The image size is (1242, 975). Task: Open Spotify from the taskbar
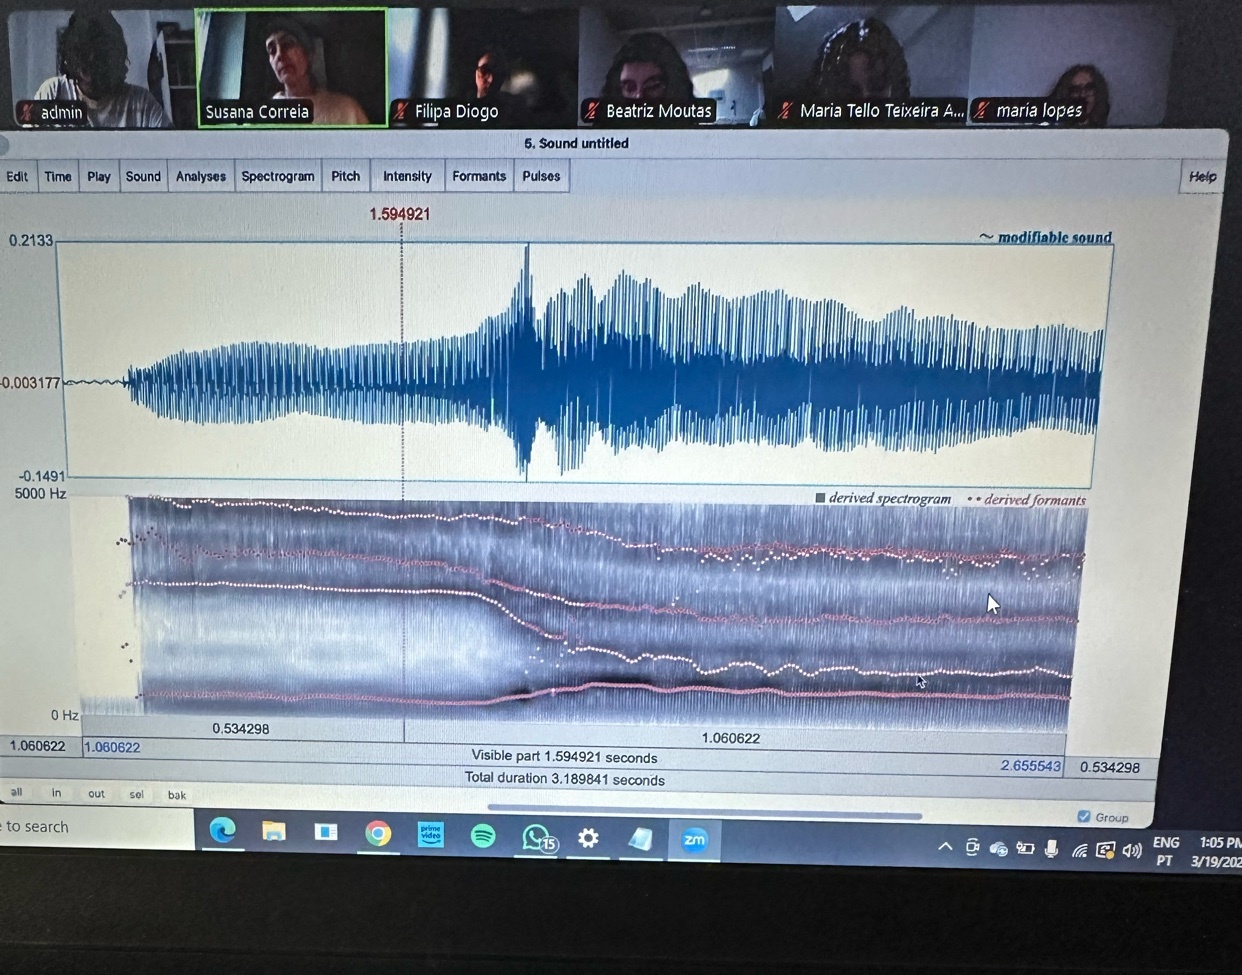click(x=483, y=836)
